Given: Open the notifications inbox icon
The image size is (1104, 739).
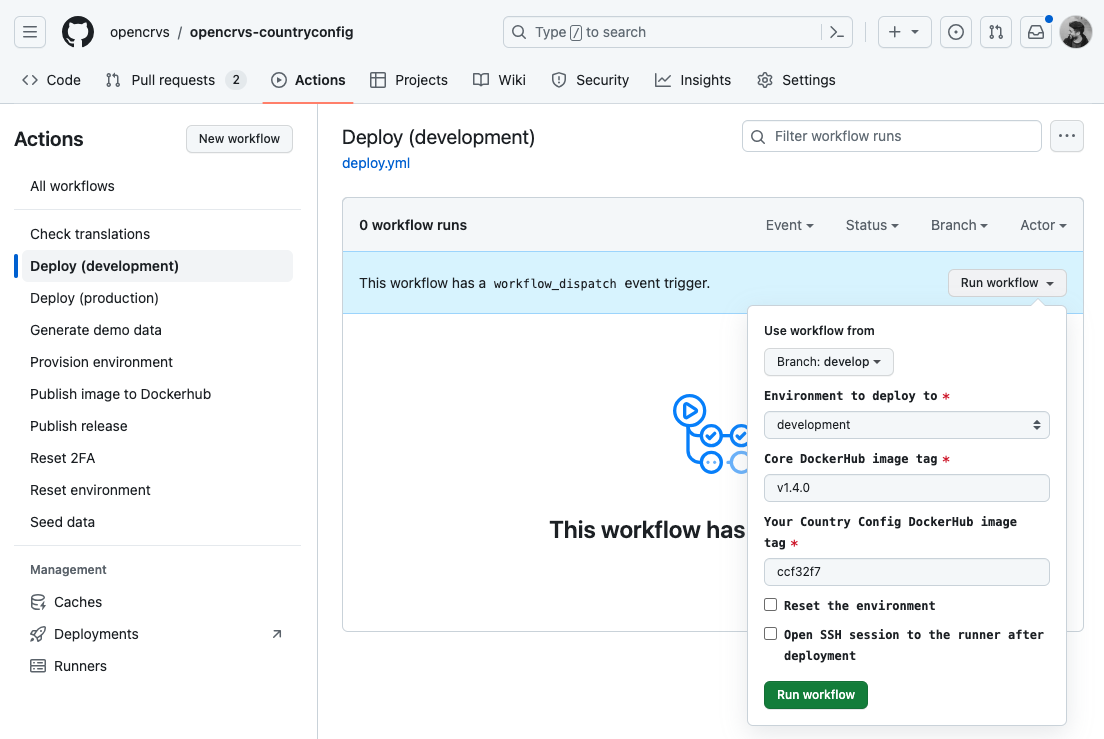Looking at the screenshot, I should [1036, 32].
